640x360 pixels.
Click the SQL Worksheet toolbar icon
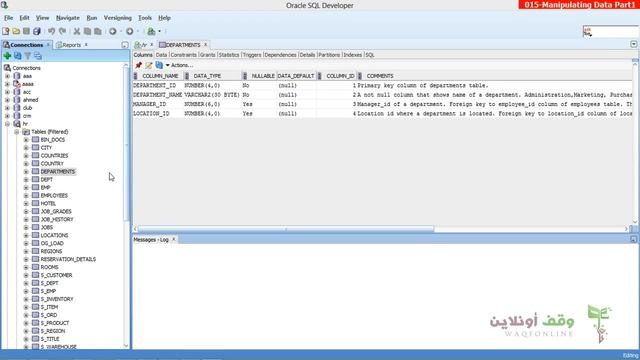(151, 31)
